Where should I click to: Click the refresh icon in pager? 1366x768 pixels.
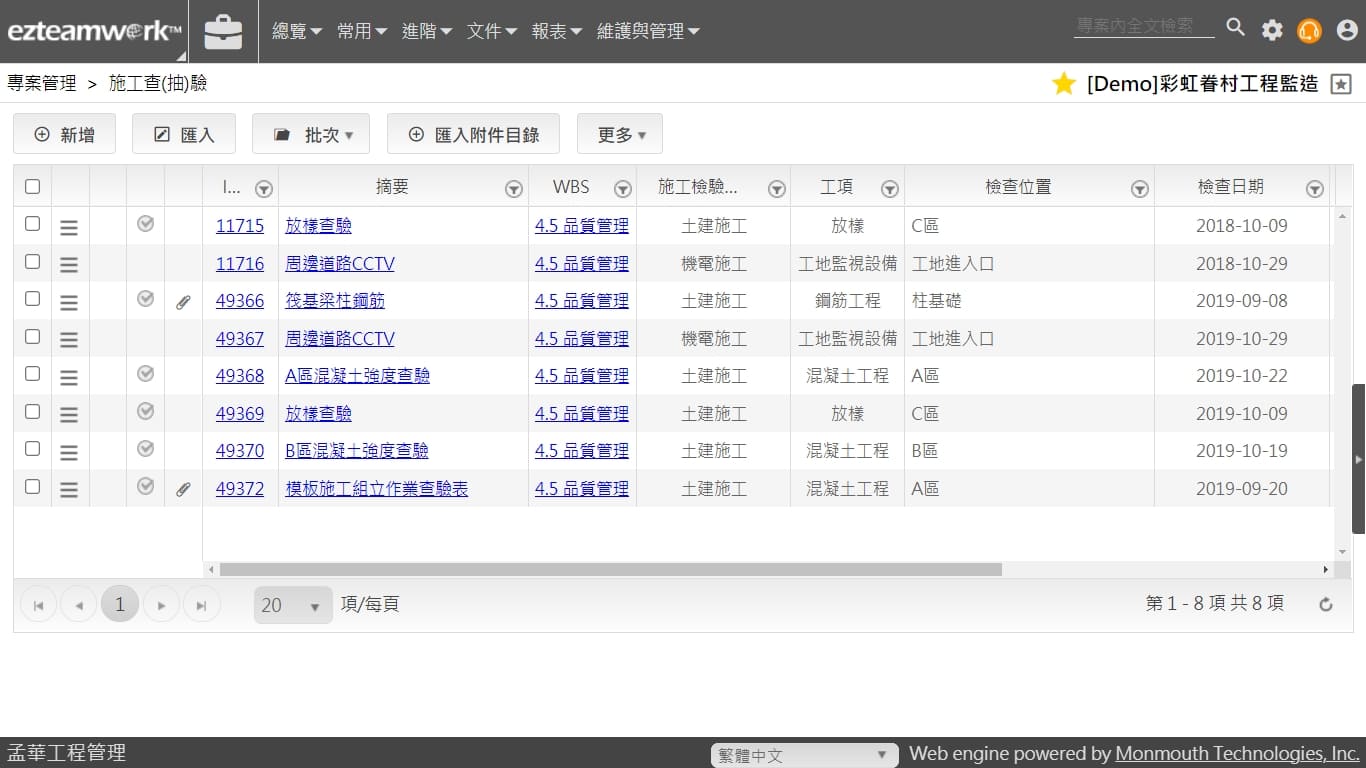point(1326,604)
